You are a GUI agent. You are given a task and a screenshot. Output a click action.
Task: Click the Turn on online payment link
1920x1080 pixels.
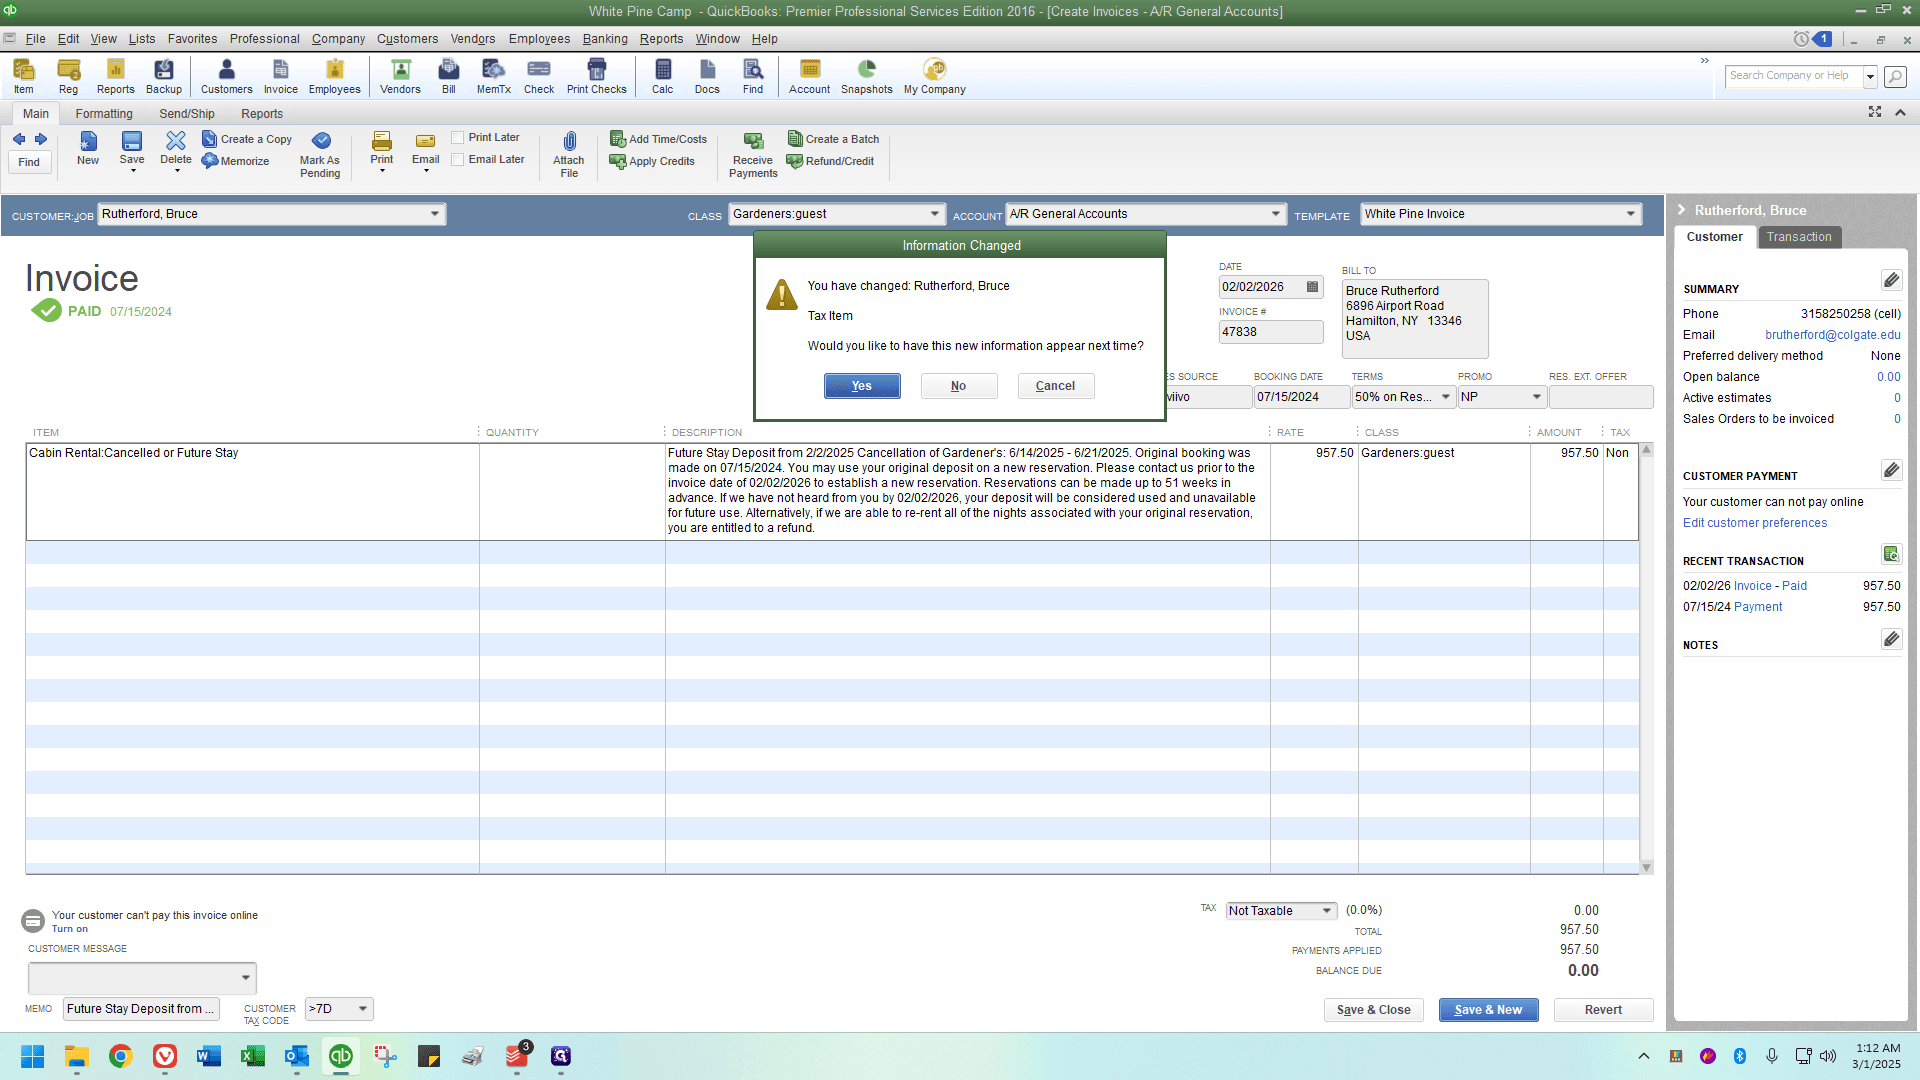click(x=70, y=929)
